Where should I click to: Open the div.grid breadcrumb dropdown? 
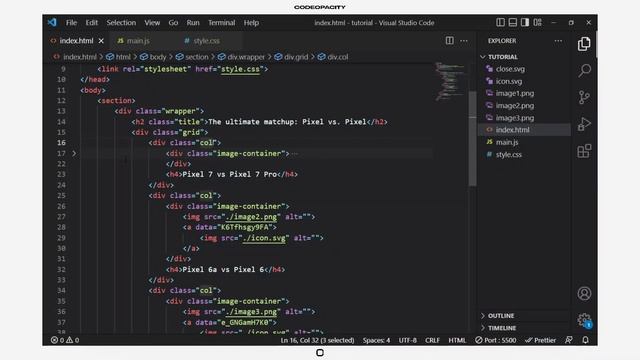[291, 57]
